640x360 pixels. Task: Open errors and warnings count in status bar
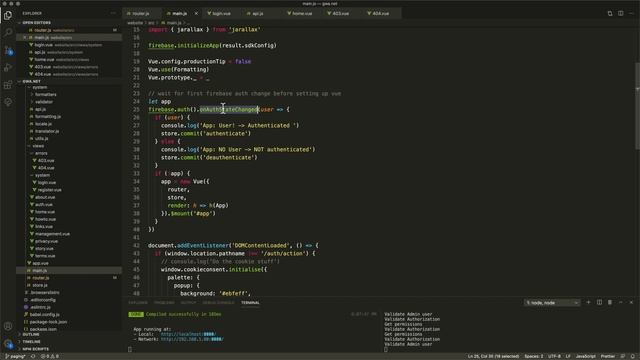click(50, 356)
